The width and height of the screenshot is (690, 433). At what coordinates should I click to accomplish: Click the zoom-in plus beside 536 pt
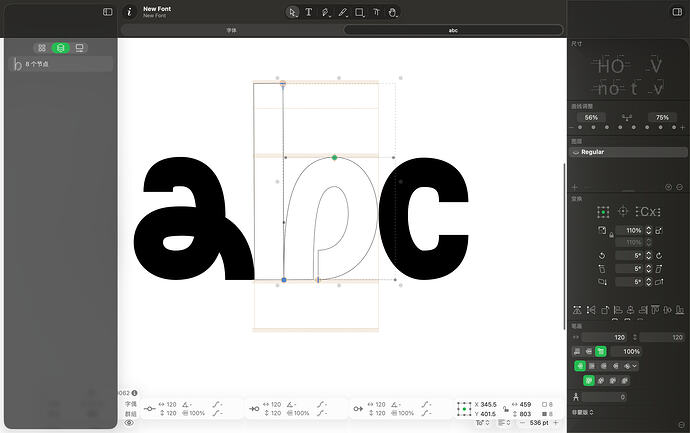click(x=556, y=422)
